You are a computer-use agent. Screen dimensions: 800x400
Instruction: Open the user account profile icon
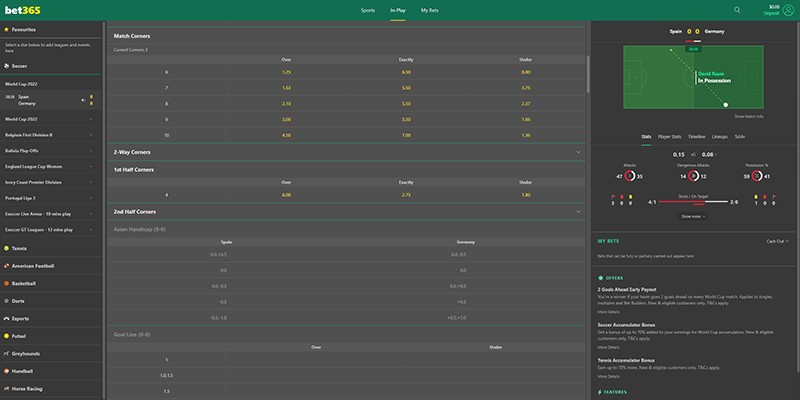[788, 10]
